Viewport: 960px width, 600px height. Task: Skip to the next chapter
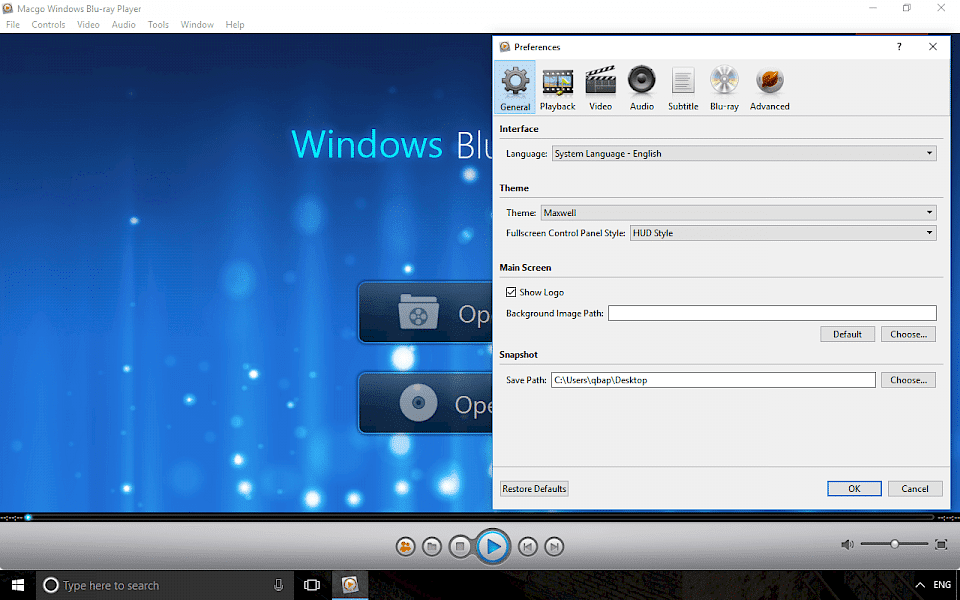554,546
